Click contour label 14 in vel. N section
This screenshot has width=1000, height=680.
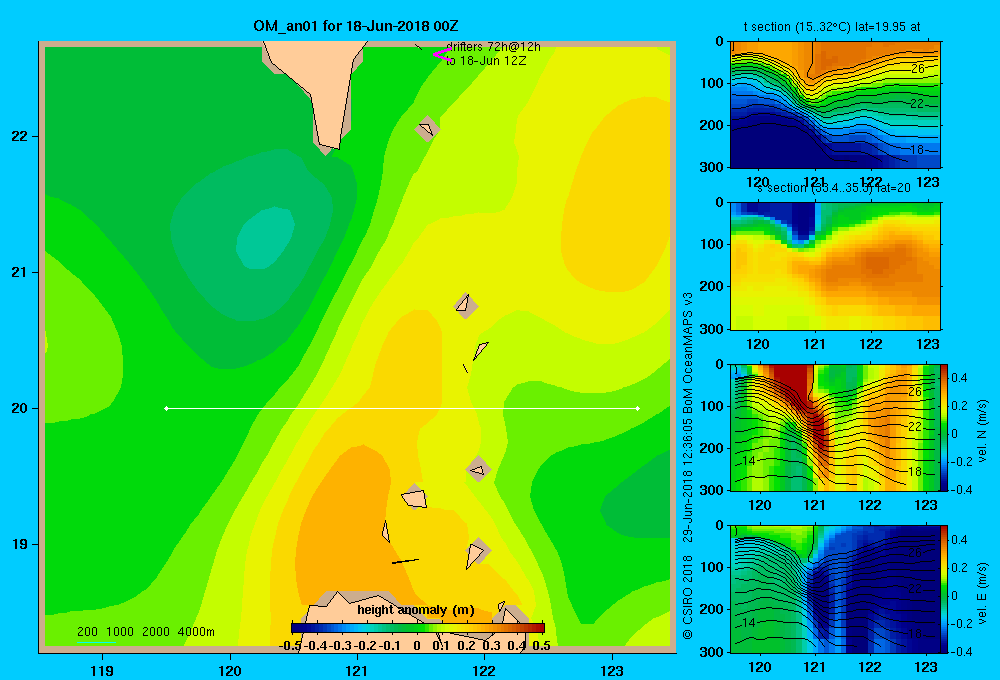[749, 461]
